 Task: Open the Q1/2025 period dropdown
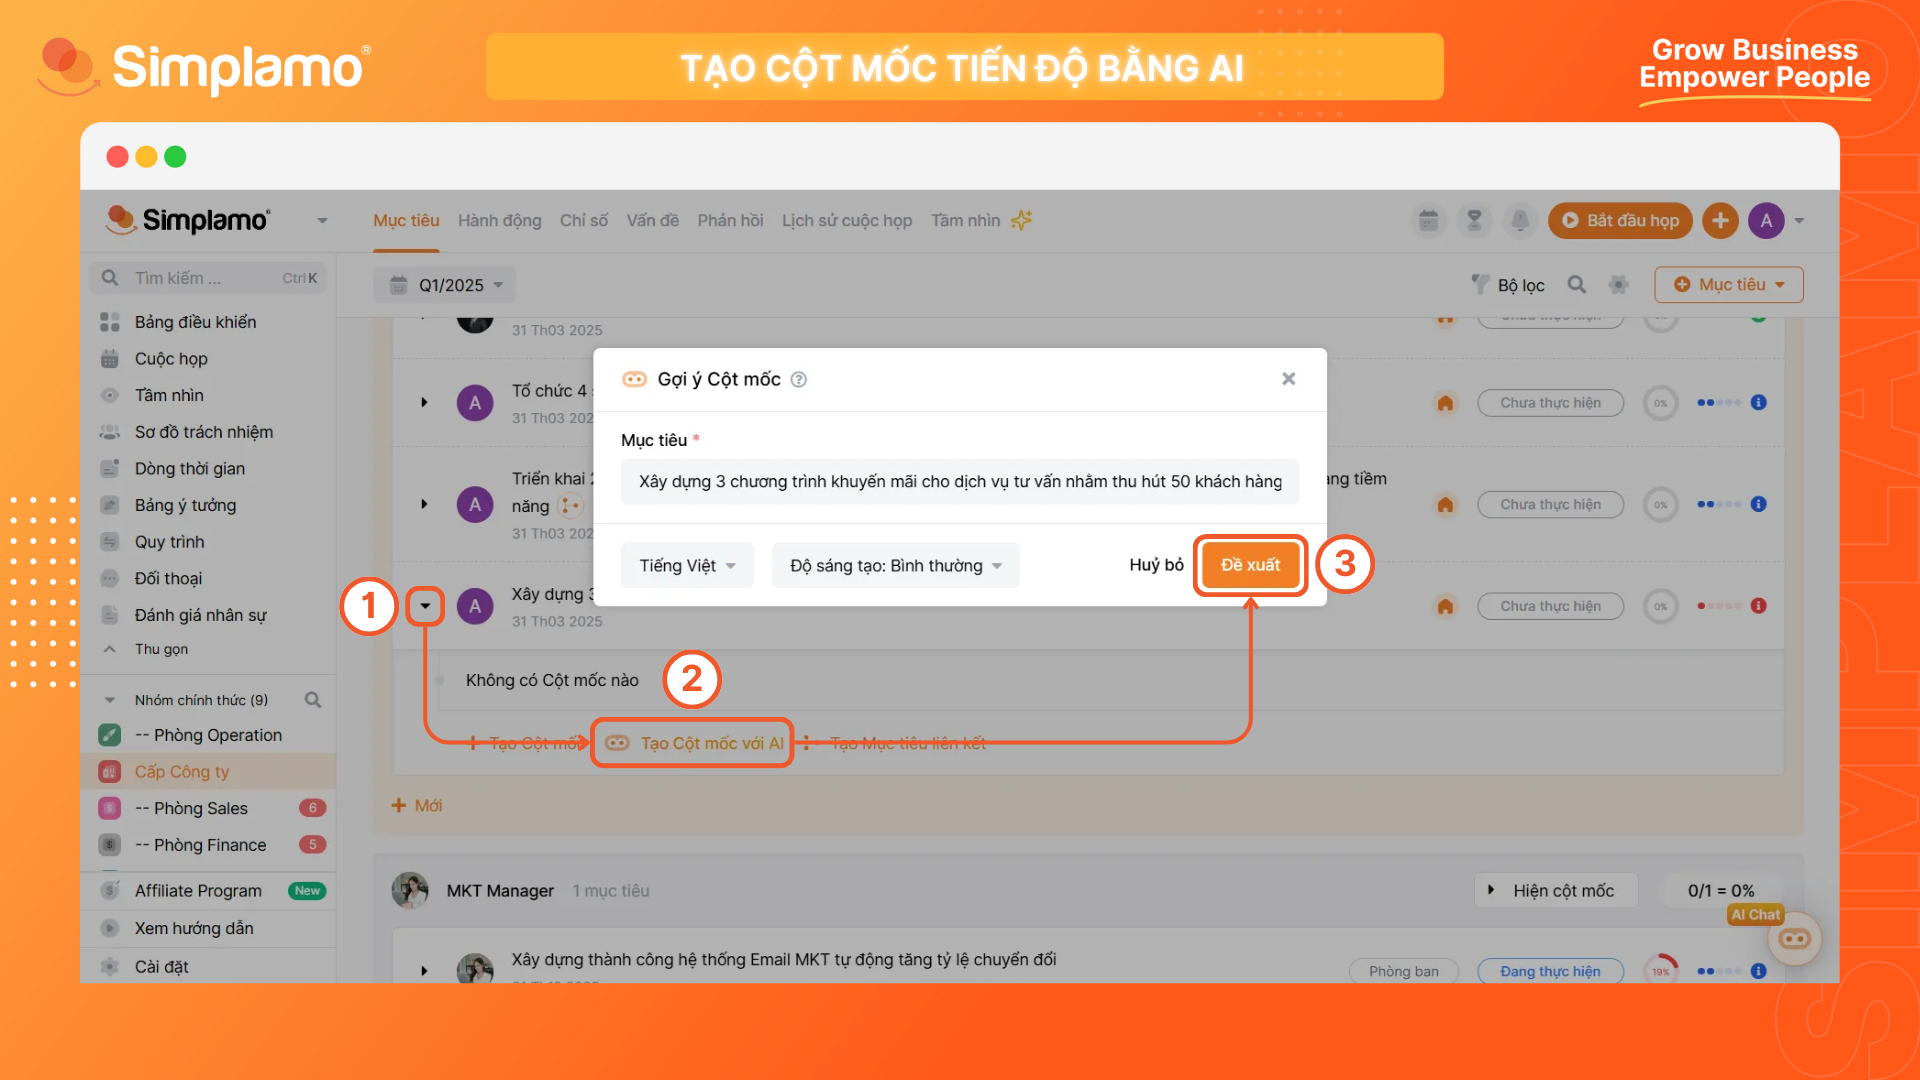[446, 285]
